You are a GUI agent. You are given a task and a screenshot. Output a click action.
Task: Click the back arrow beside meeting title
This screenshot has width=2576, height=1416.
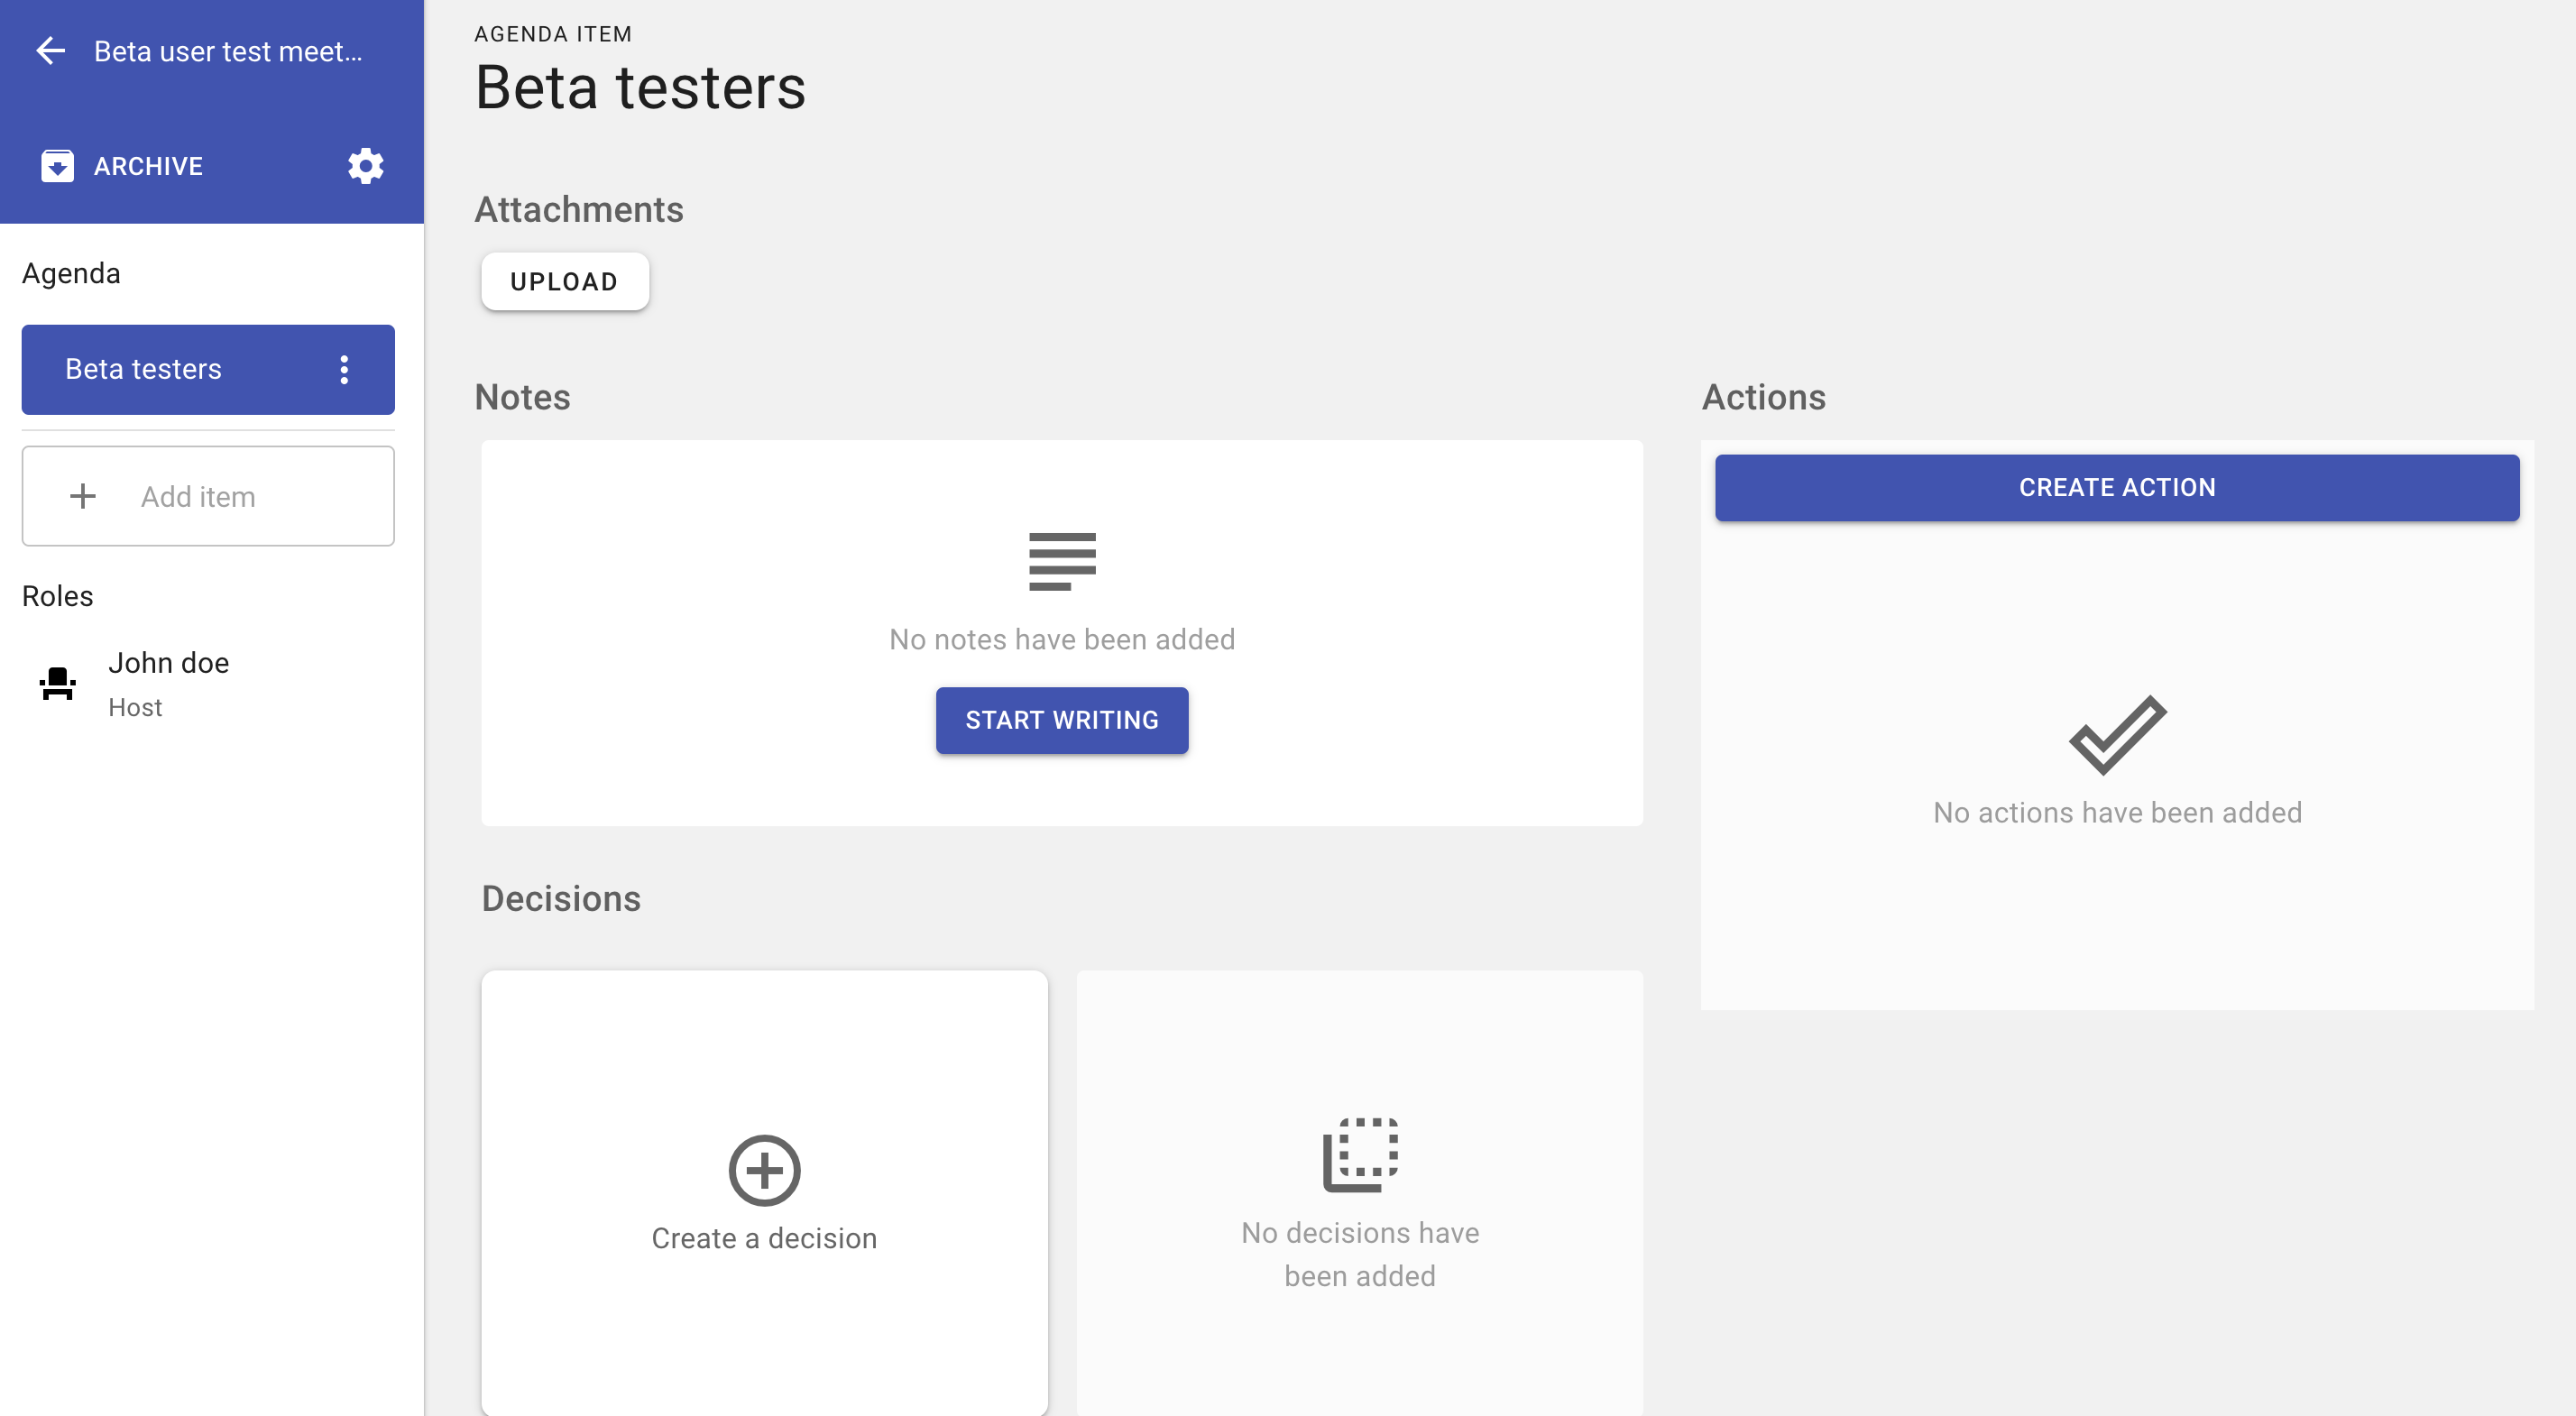coord(50,50)
